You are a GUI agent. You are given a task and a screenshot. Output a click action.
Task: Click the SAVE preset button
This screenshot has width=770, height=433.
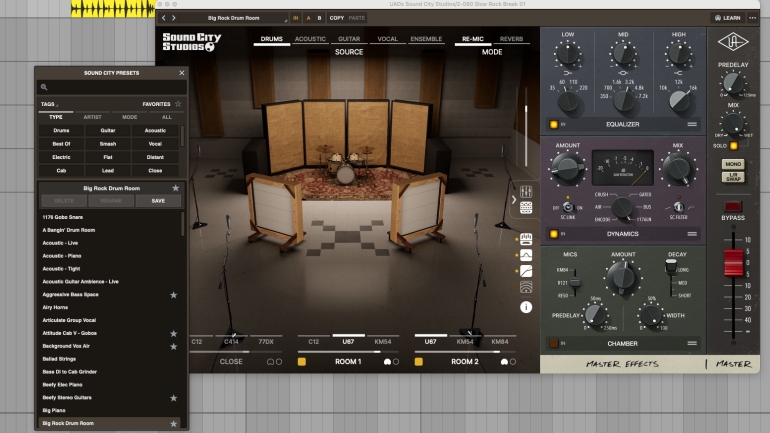pyautogui.click(x=158, y=201)
